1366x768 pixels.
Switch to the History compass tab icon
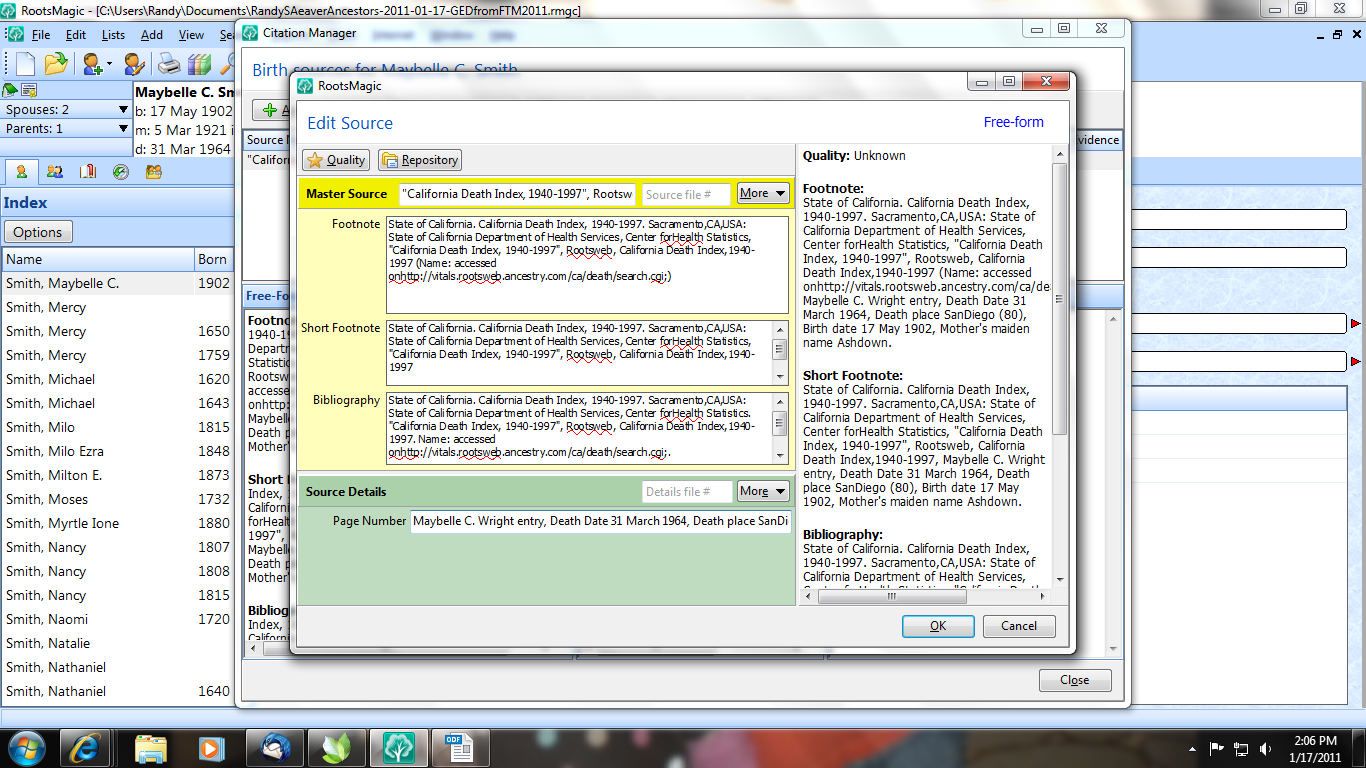click(x=121, y=172)
